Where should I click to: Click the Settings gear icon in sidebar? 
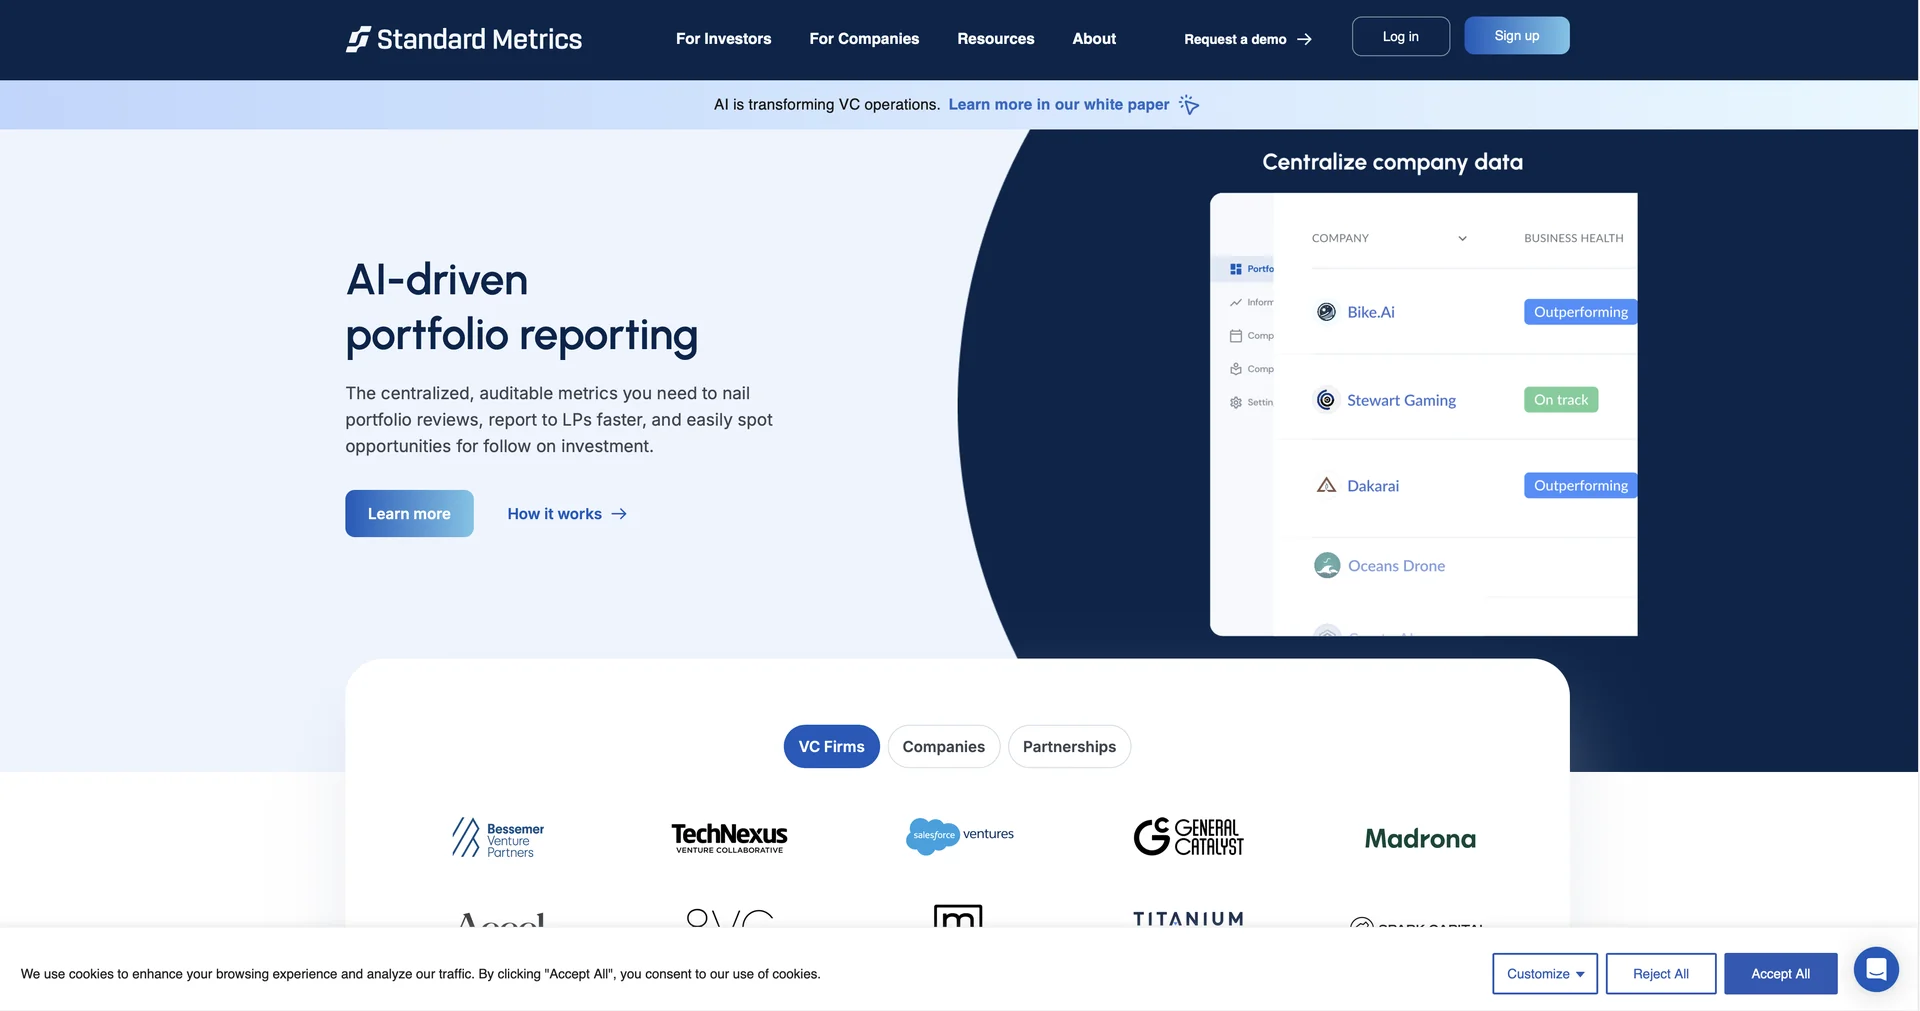[x=1236, y=402]
